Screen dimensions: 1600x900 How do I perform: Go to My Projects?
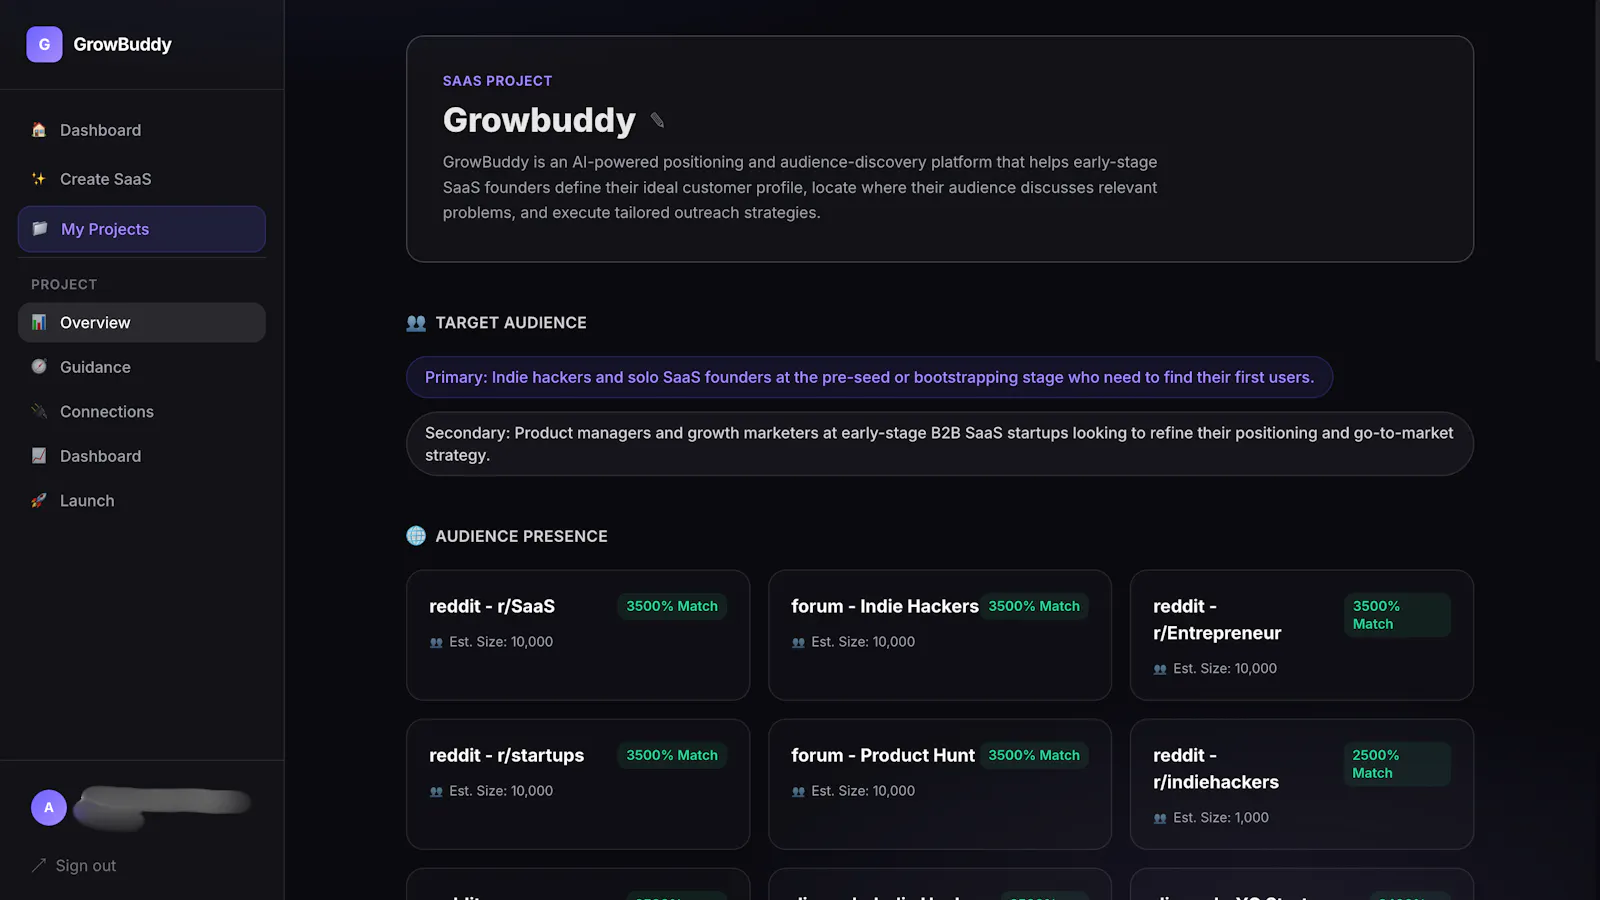point(142,229)
